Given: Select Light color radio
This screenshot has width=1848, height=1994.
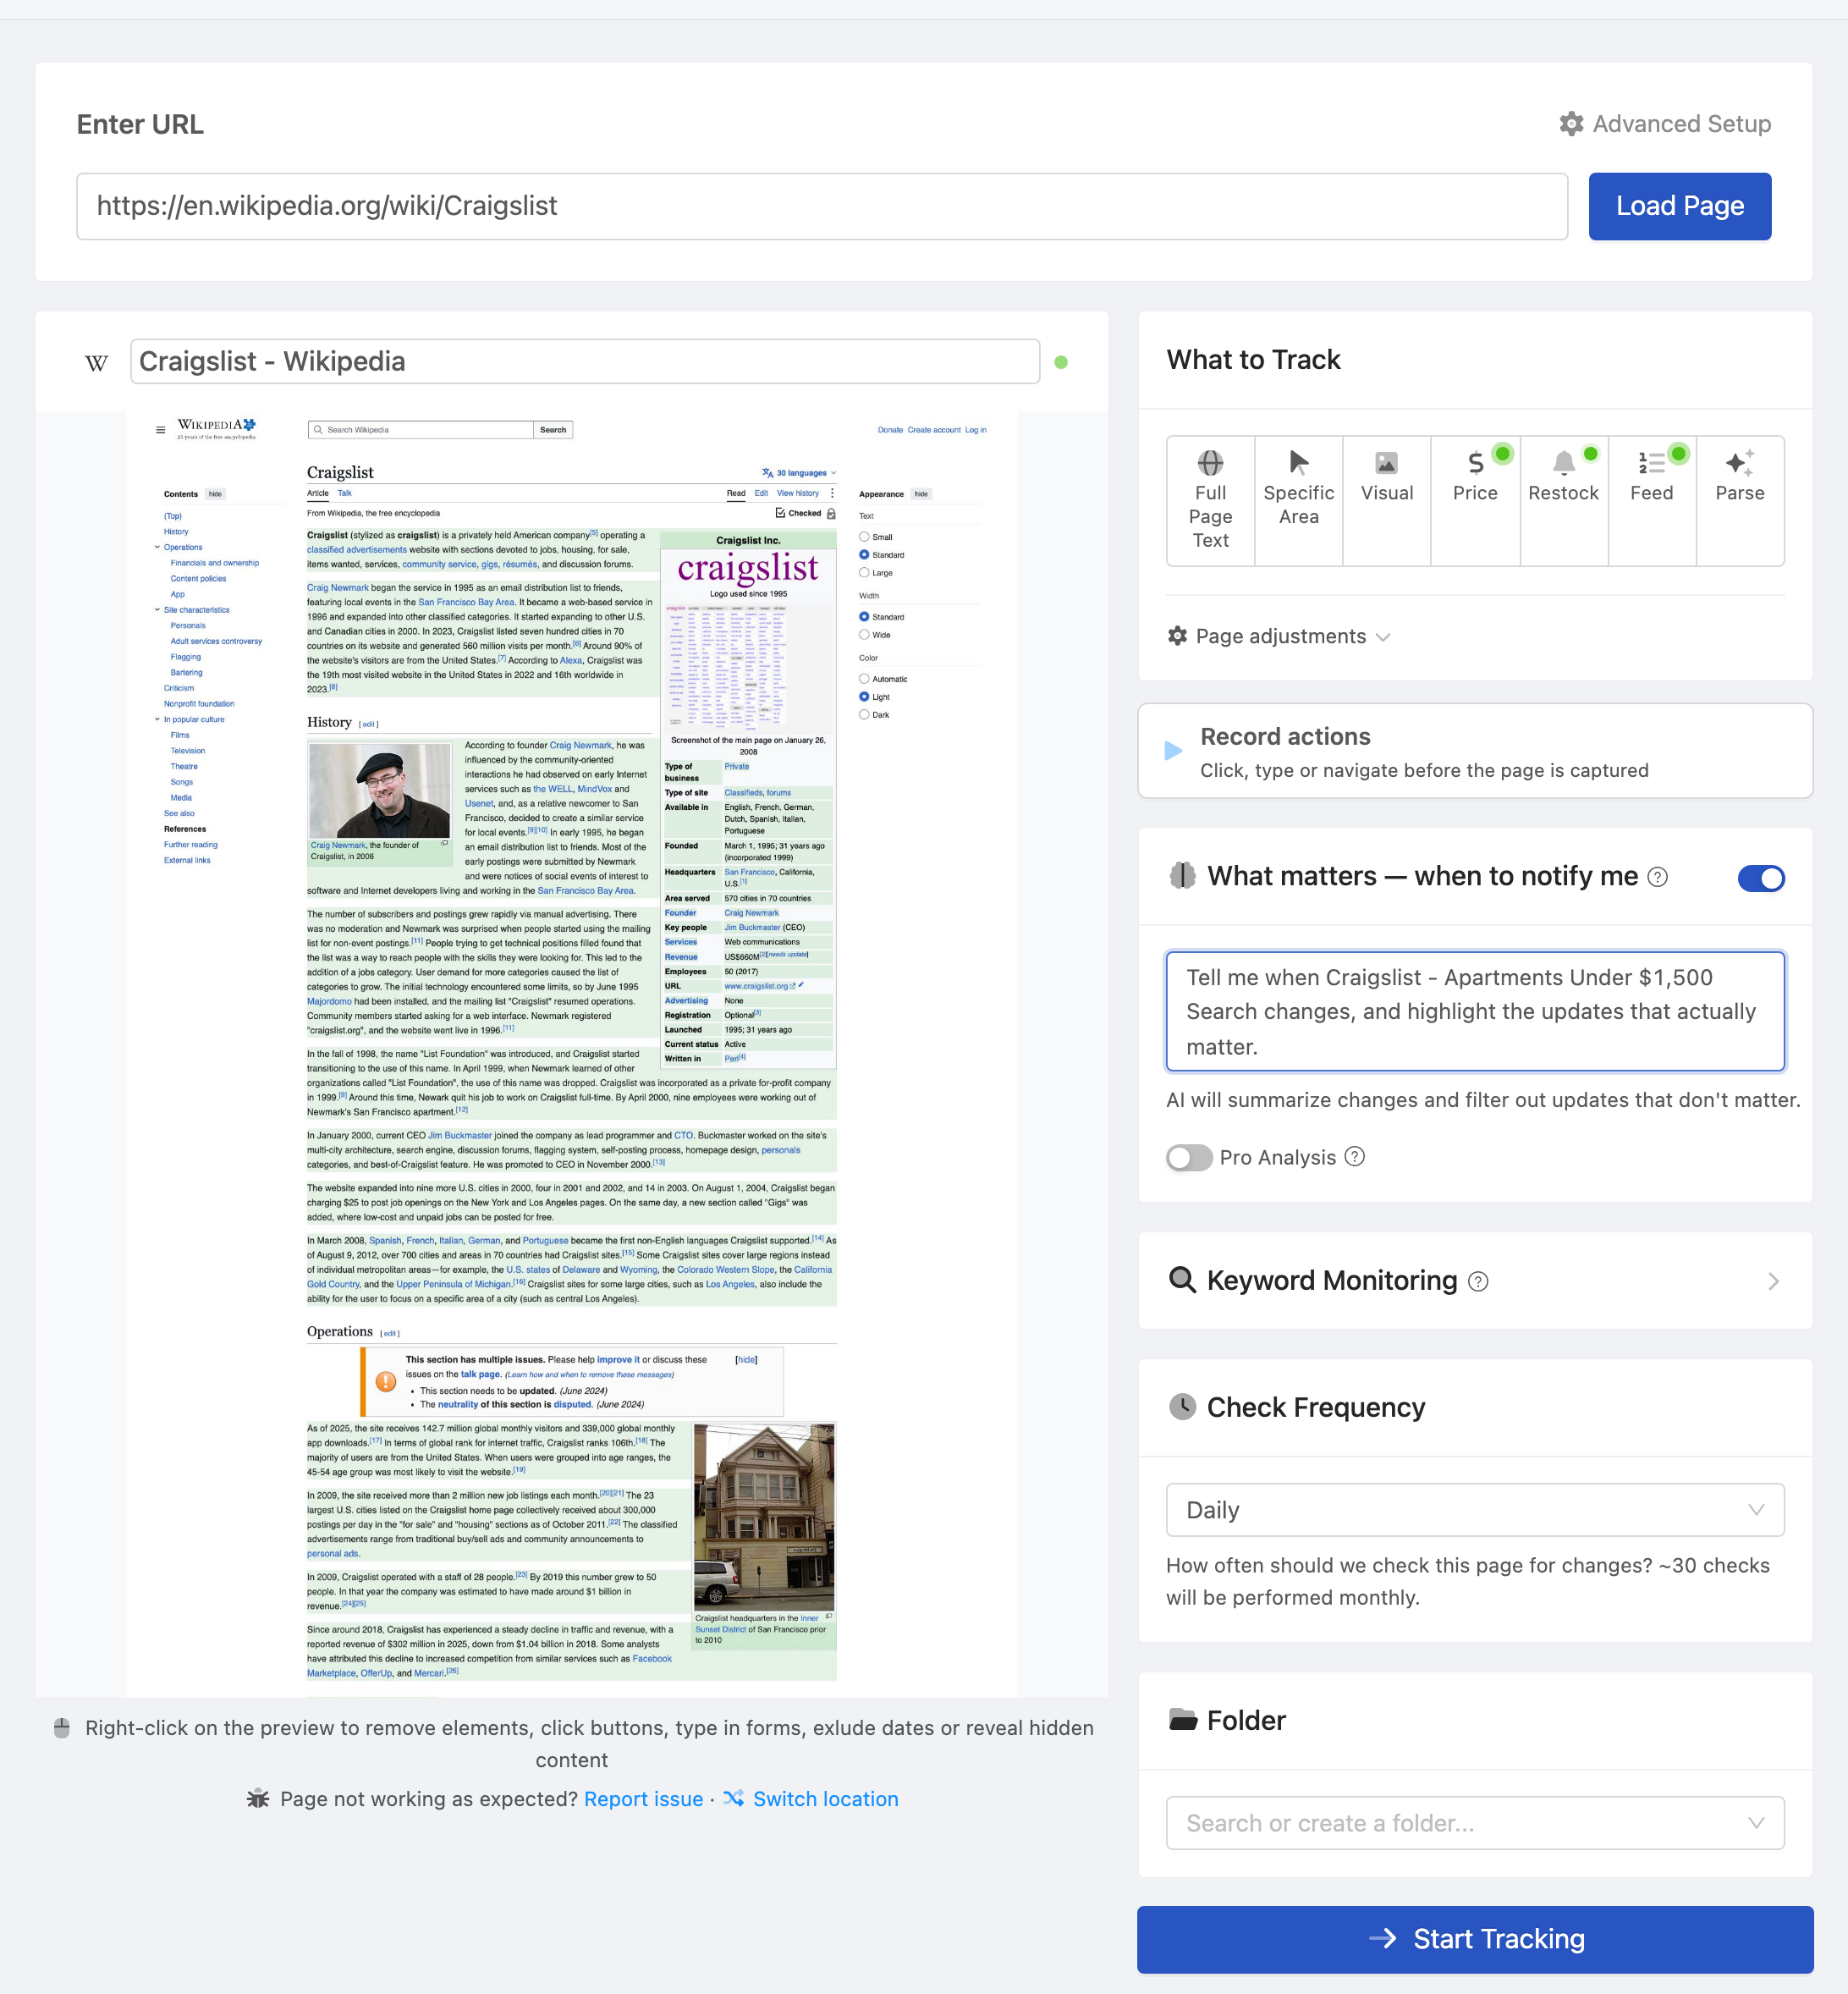Looking at the screenshot, I should click(x=864, y=697).
